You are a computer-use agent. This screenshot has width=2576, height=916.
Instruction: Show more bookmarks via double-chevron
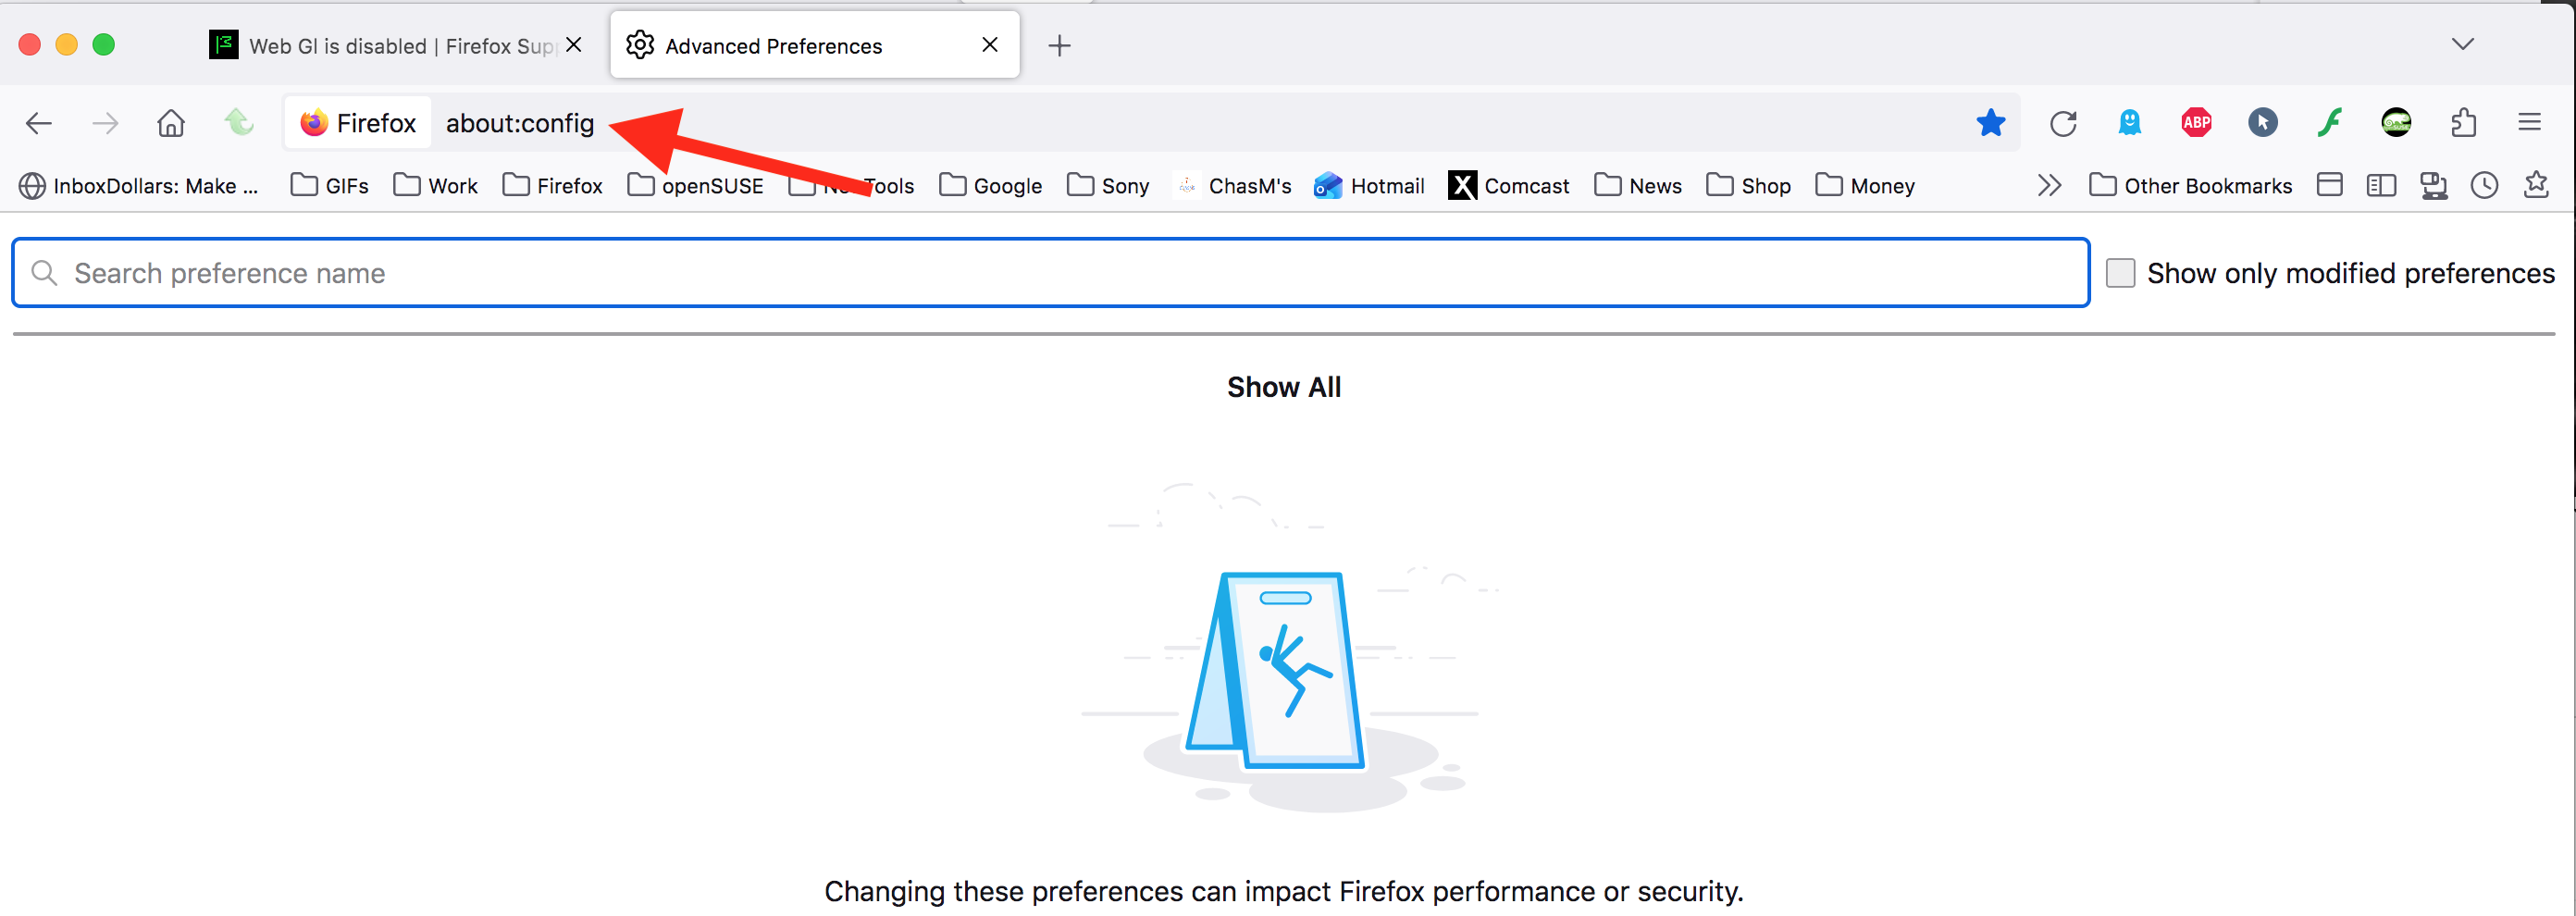coord(2049,185)
